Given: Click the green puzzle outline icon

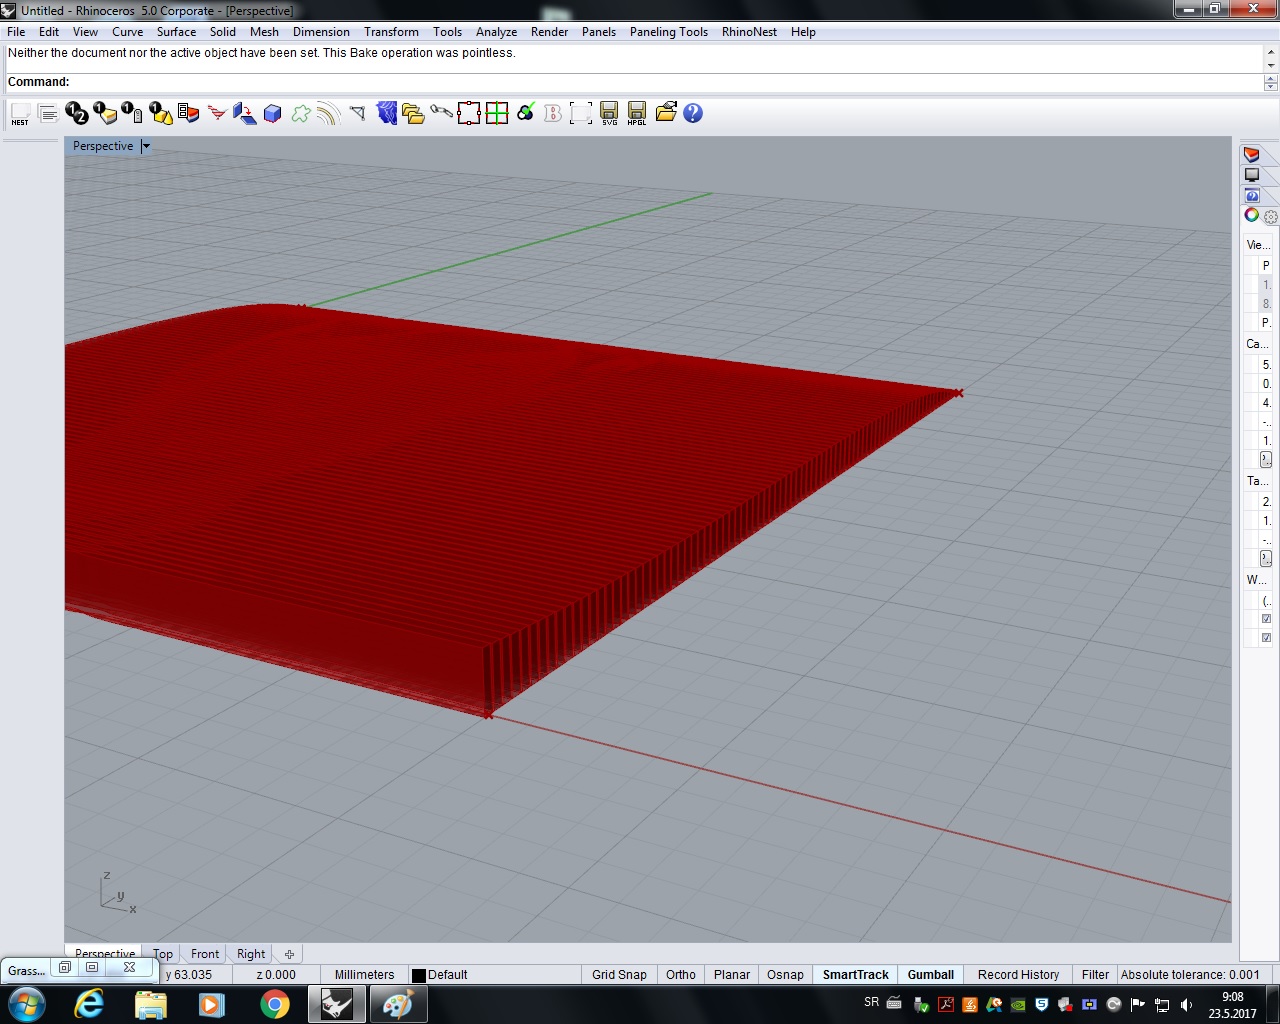Looking at the screenshot, I should click(301, 114).
